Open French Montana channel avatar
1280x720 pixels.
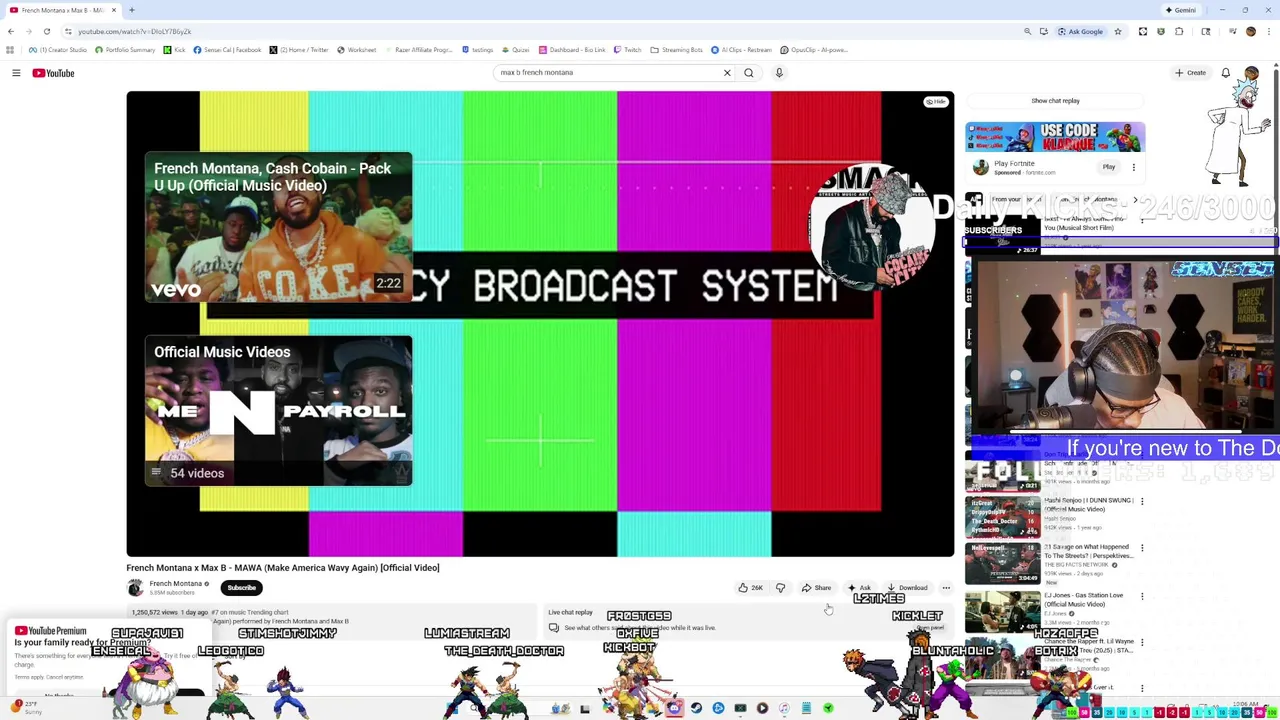tap(135, 588)
